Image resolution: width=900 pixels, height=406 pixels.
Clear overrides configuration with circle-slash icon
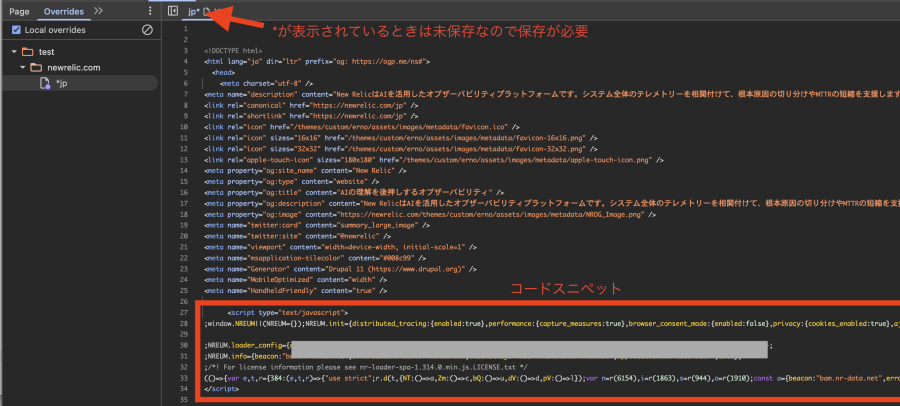coord(148,30)
